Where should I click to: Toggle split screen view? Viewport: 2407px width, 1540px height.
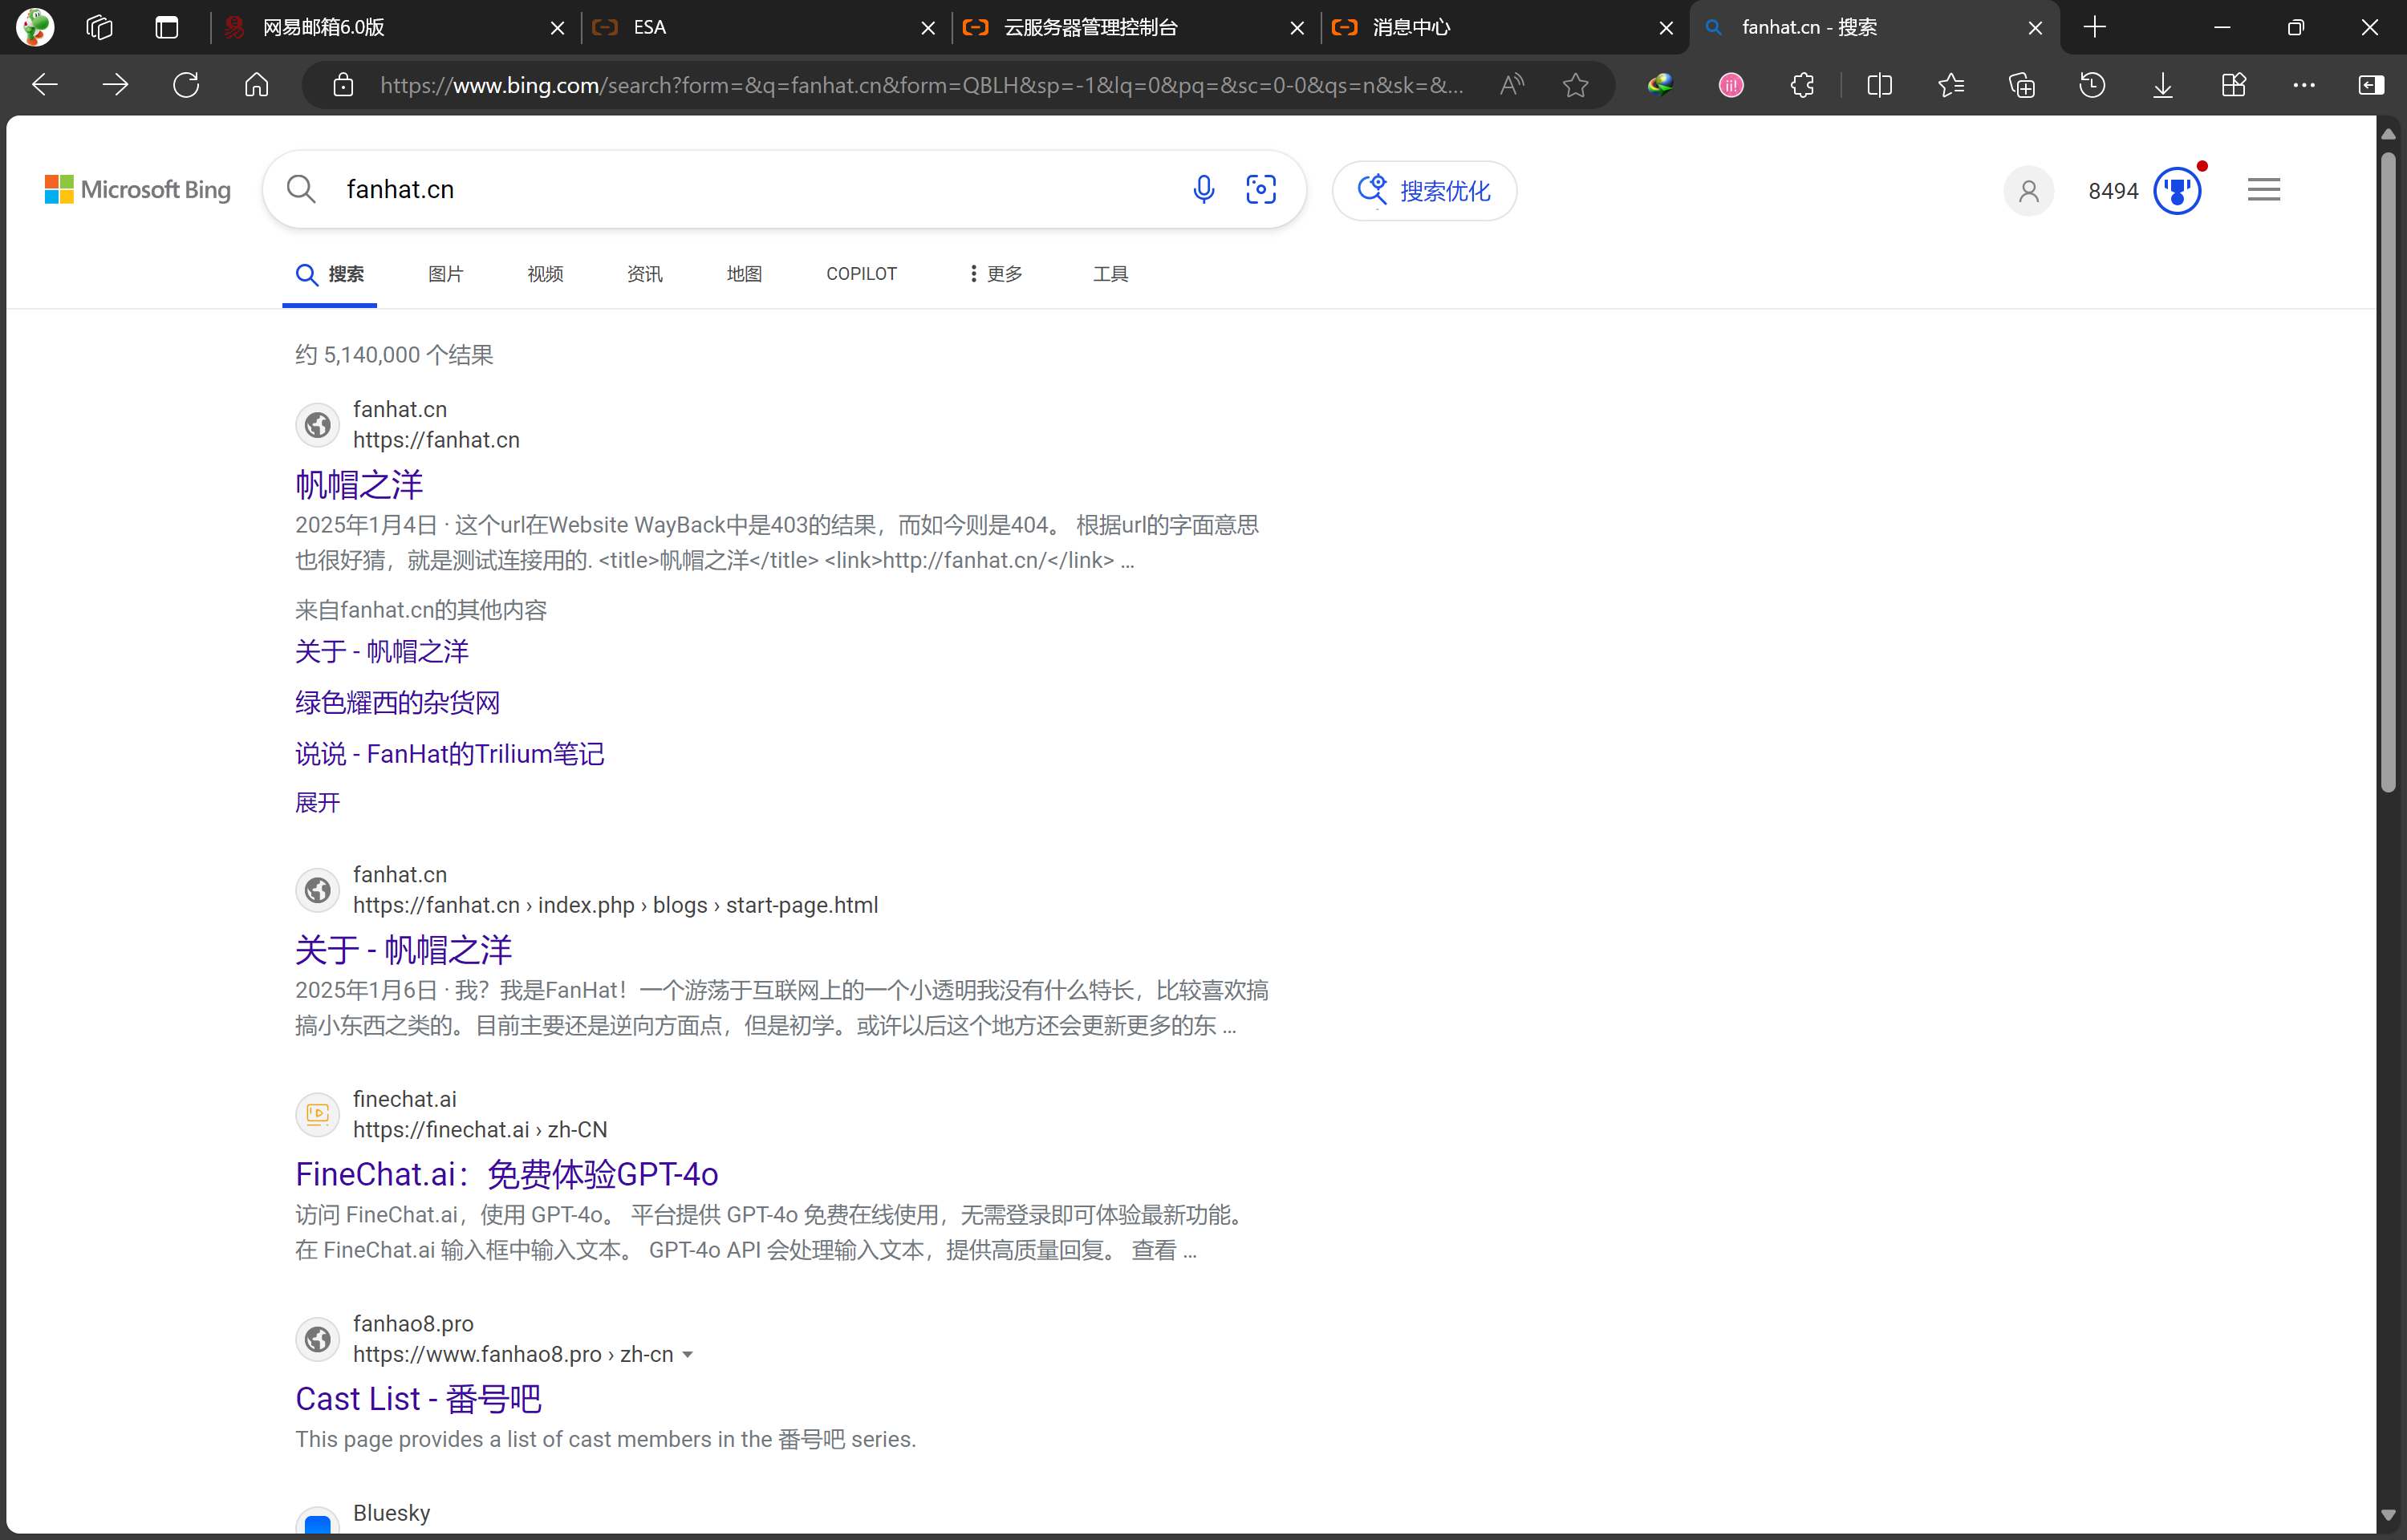1879,85
